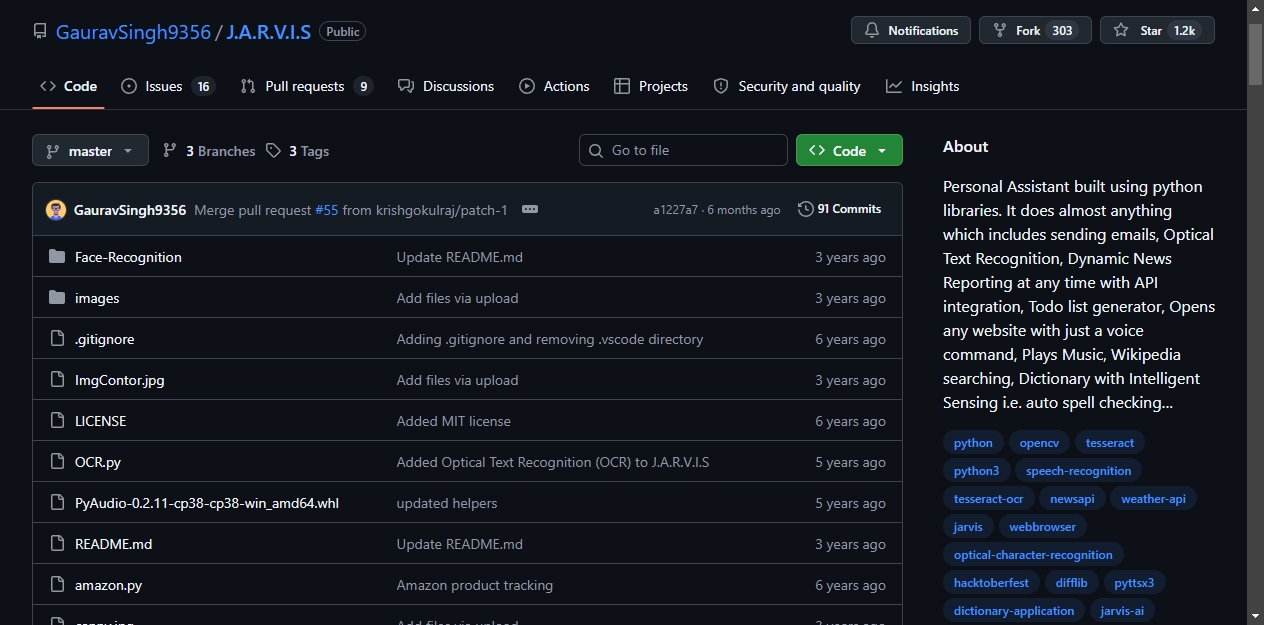Click the Star icon
The image size is (1264, 625).
1121,31
